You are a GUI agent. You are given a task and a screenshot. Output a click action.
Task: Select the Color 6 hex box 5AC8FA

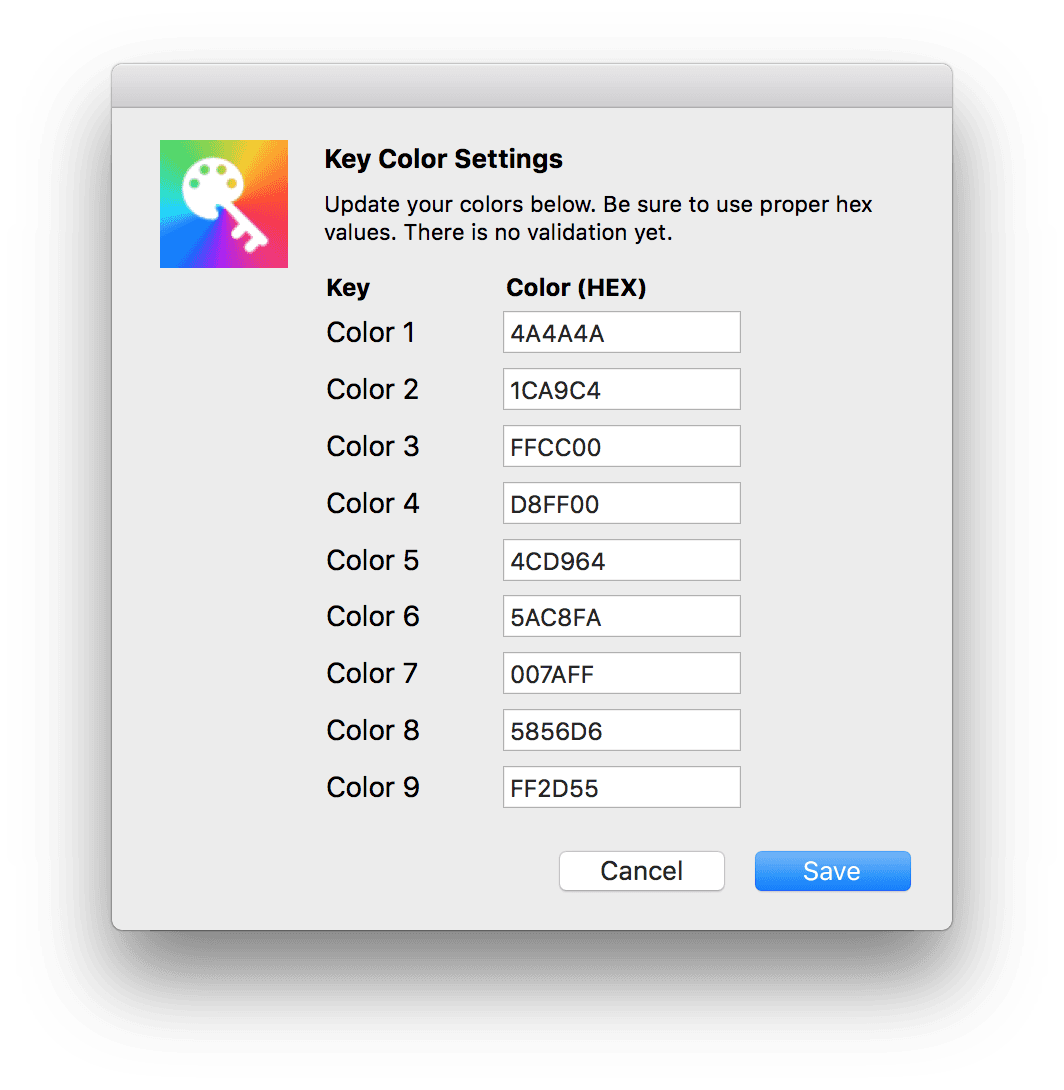[621, 616]
